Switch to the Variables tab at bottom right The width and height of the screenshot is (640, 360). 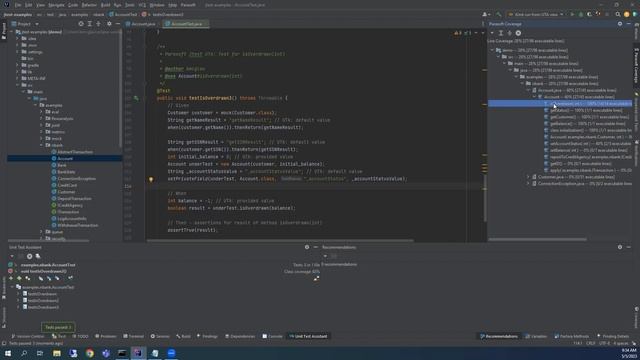point(536,336)
